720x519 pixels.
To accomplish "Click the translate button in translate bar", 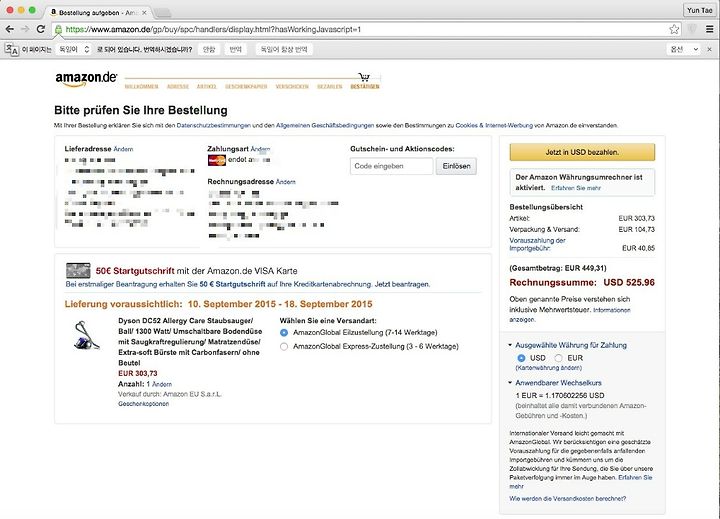I will pos(236,49).
